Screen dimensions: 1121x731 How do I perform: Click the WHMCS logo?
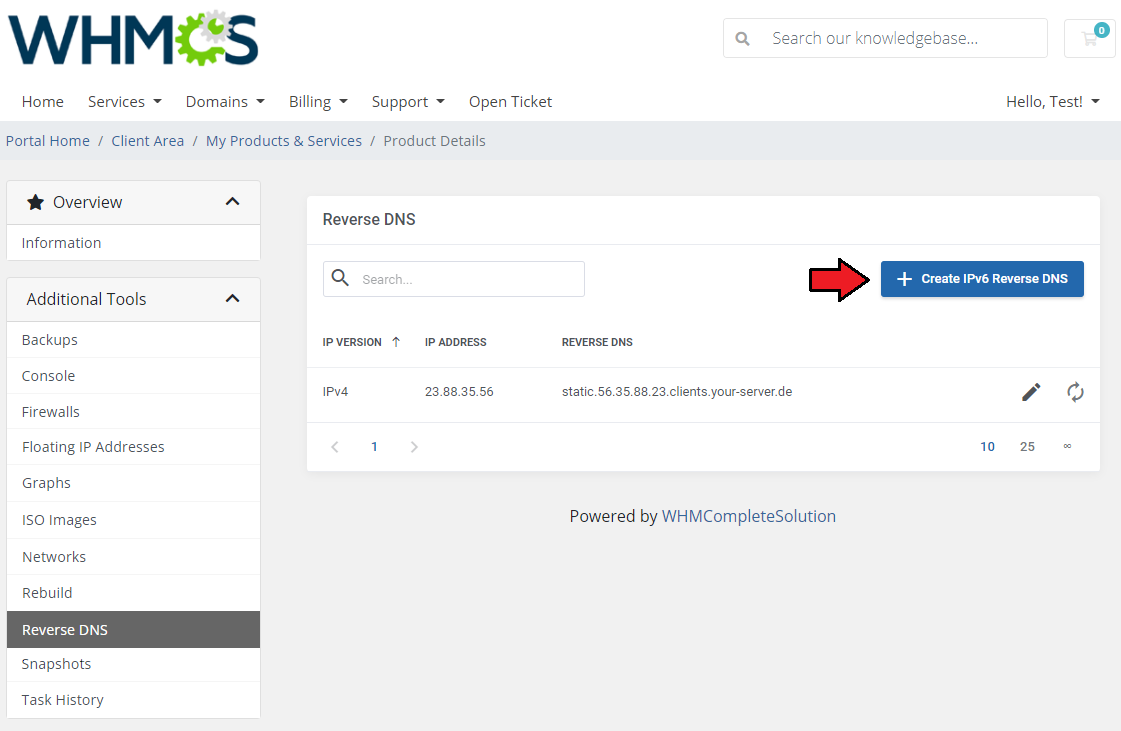point(133,39)
